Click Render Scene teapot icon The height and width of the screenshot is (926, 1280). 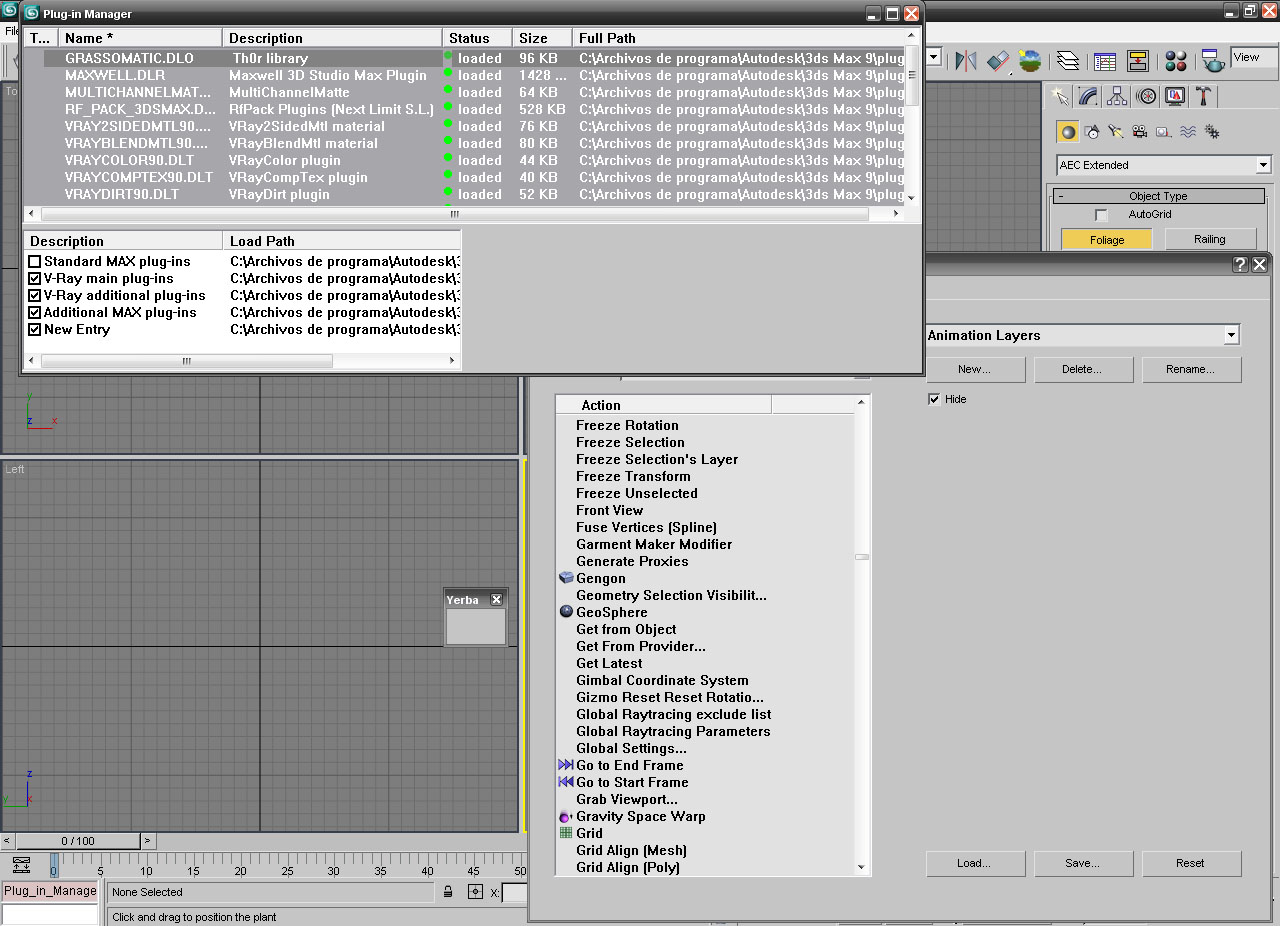pos(1214,61)
